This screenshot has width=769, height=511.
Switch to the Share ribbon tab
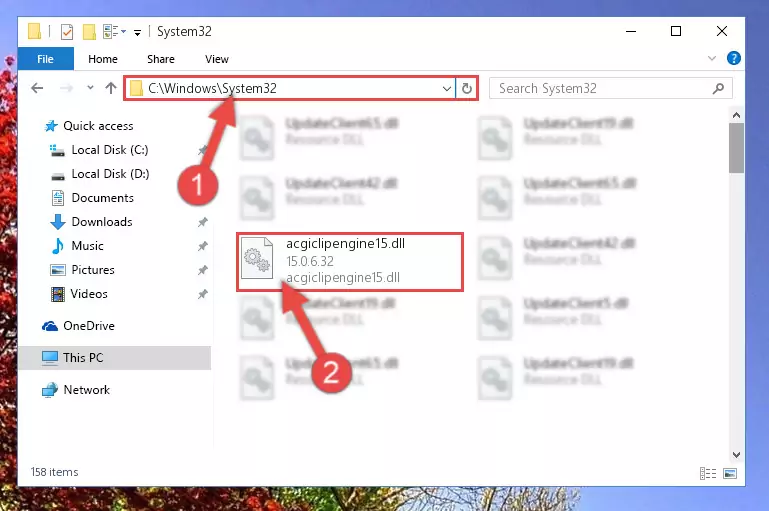[x=161, y=59]
